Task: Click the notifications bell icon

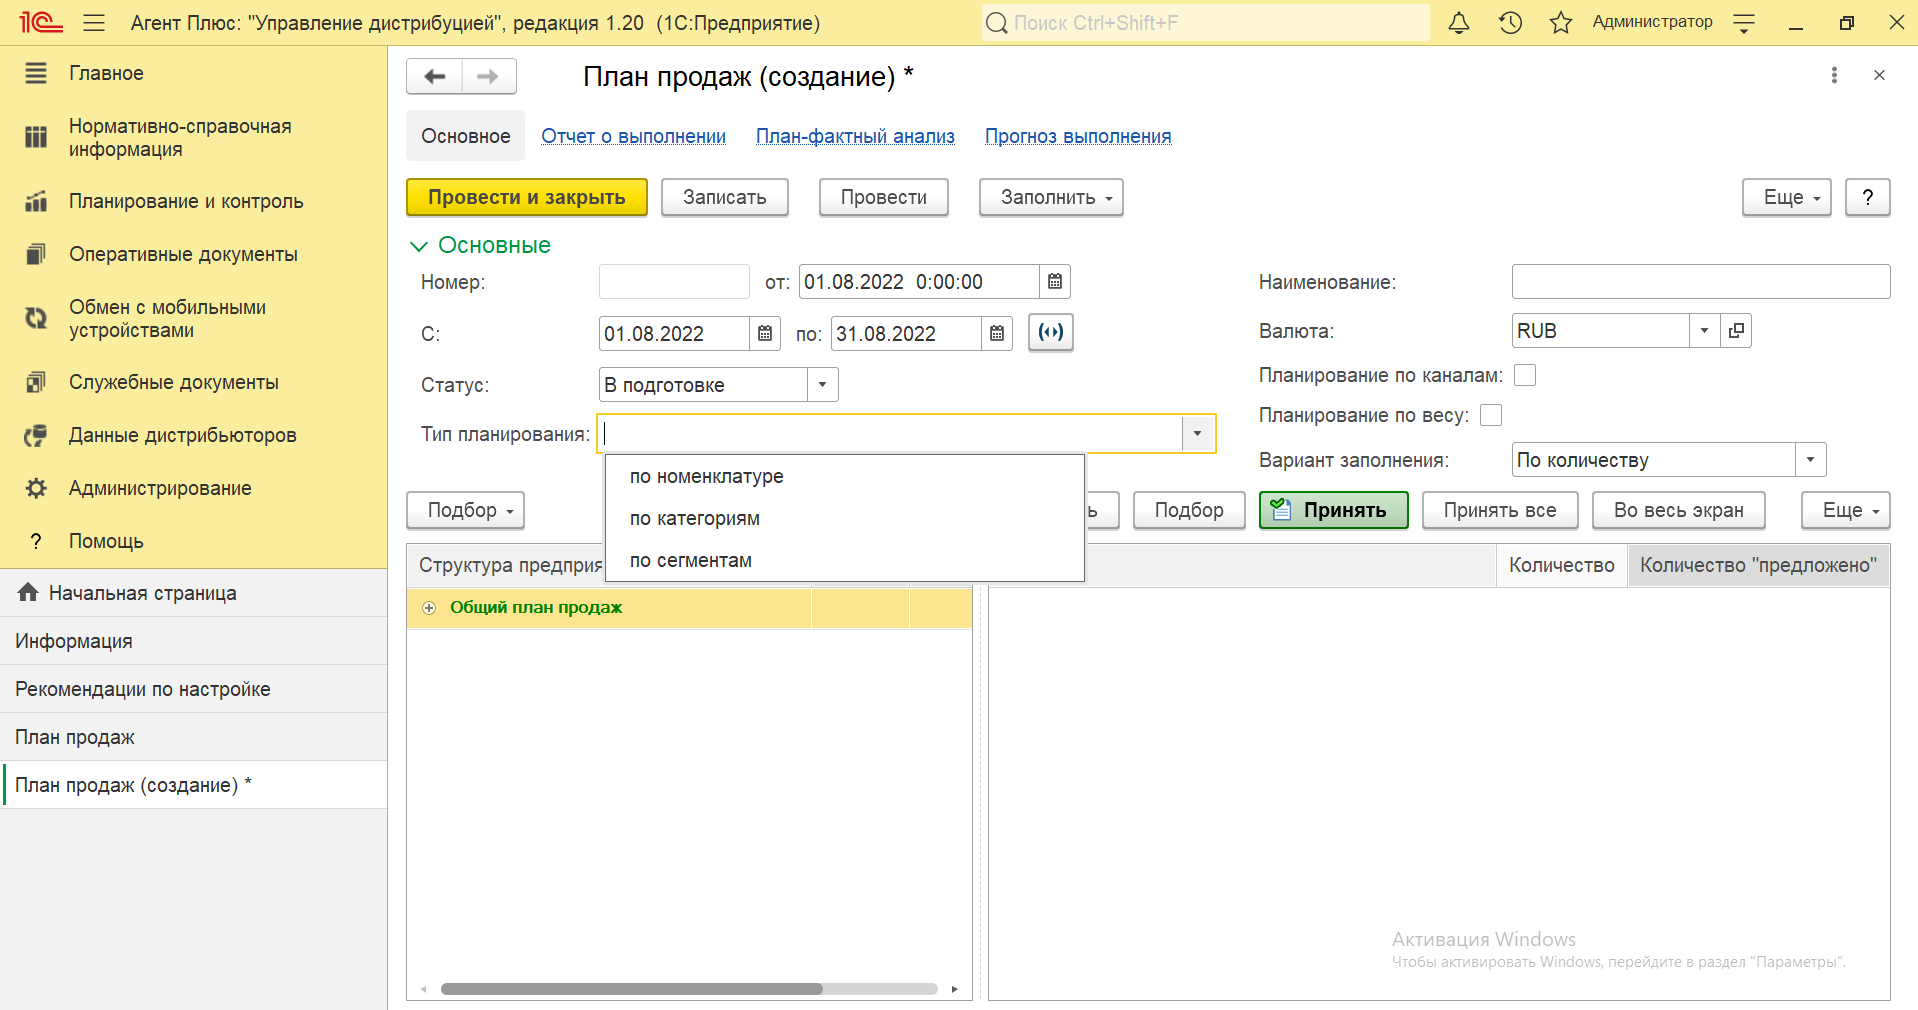Action: pyautogui.click(x=1459, y=23)
